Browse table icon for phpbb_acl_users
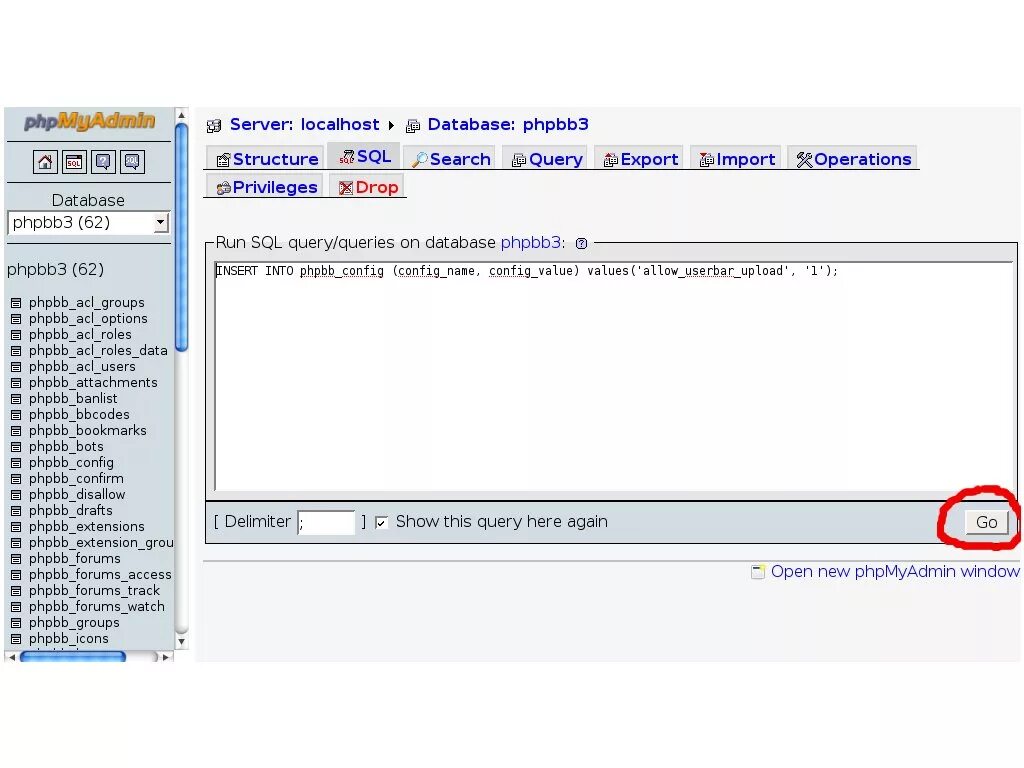 (16, 367)
